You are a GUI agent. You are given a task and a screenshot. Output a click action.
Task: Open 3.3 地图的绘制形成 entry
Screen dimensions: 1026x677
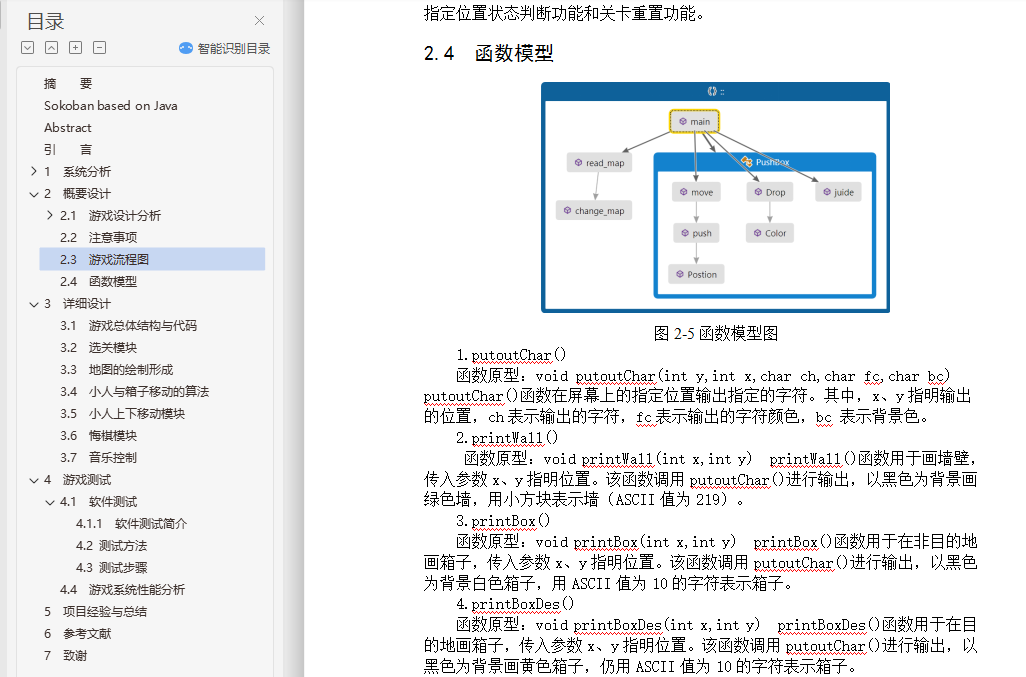[x=116, y=370]
